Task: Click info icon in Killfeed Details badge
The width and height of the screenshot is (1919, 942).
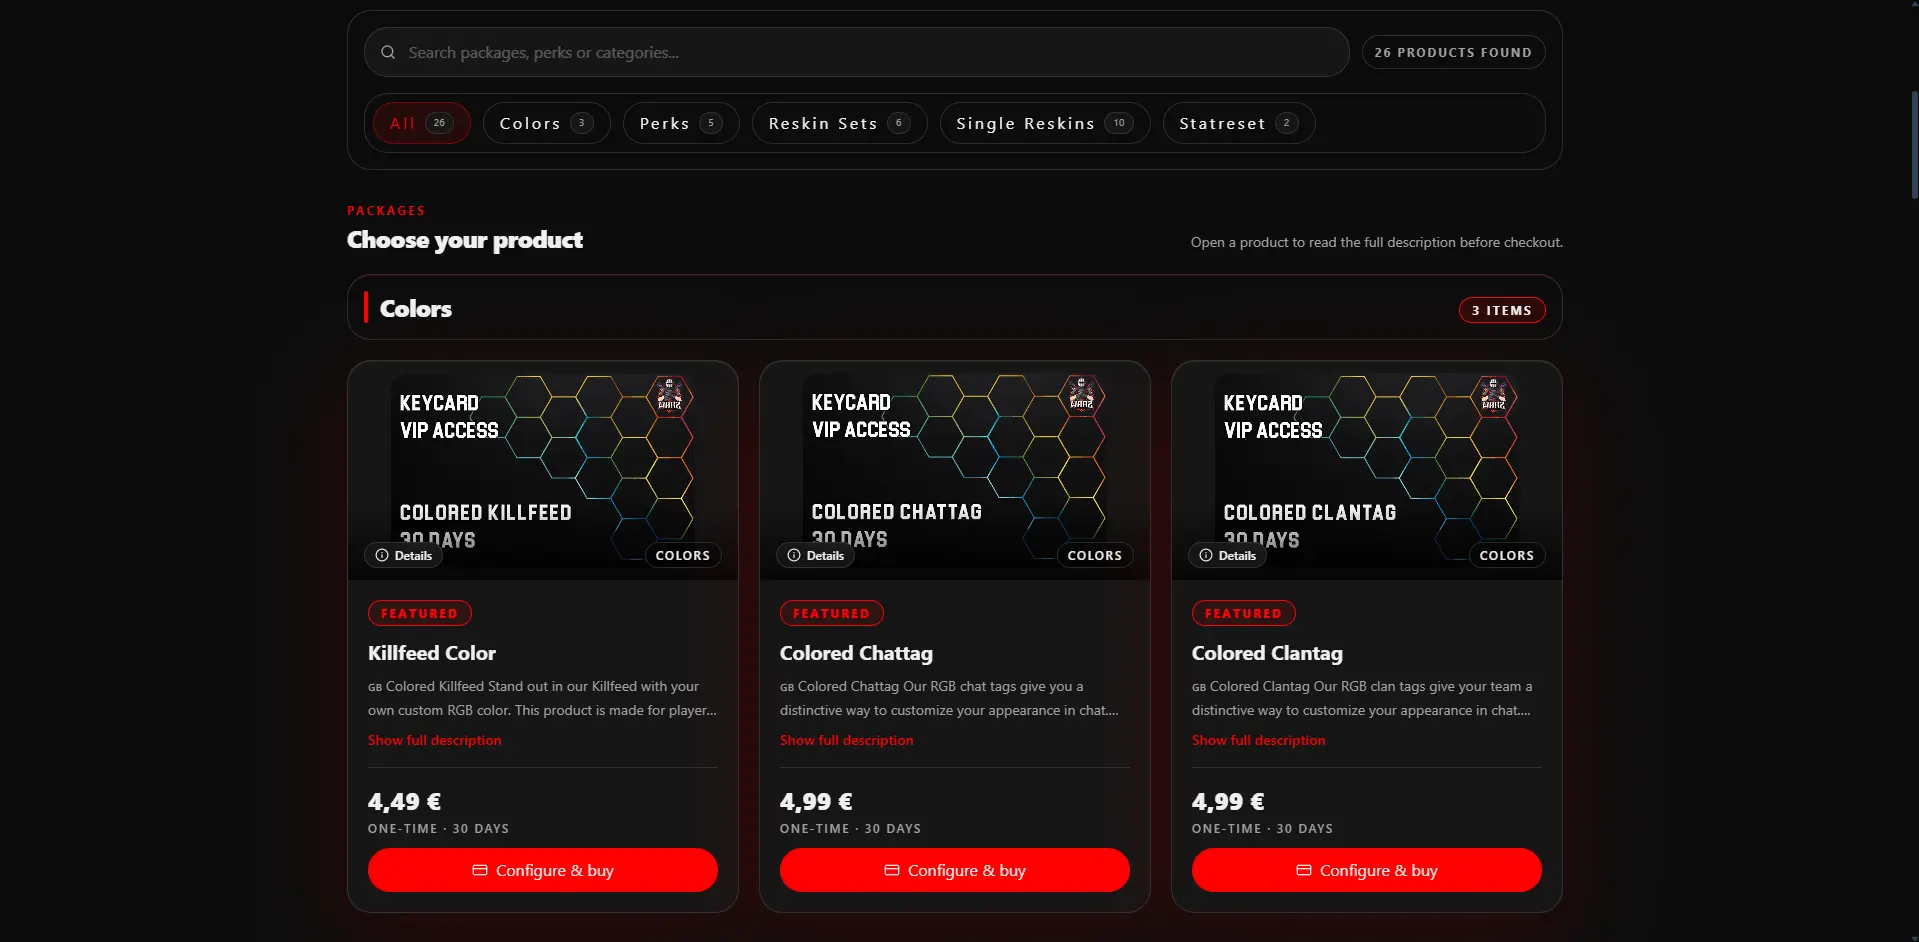Action: click(x=382, y=555)
